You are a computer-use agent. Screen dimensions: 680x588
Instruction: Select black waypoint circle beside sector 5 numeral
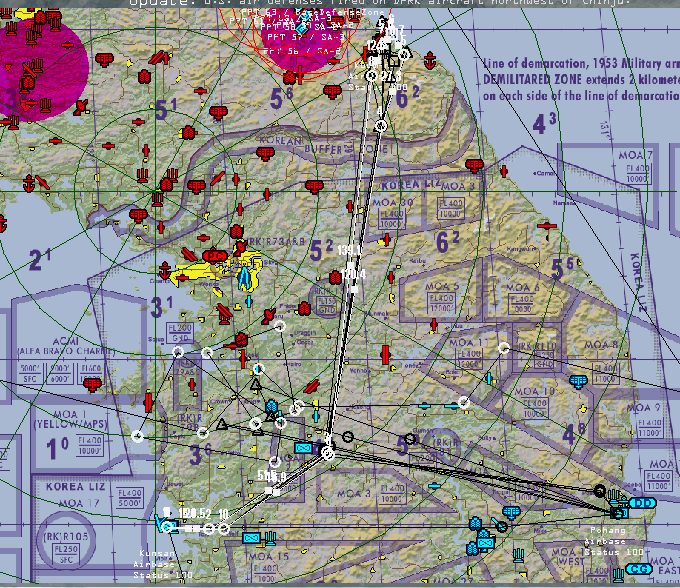(410, 439)
